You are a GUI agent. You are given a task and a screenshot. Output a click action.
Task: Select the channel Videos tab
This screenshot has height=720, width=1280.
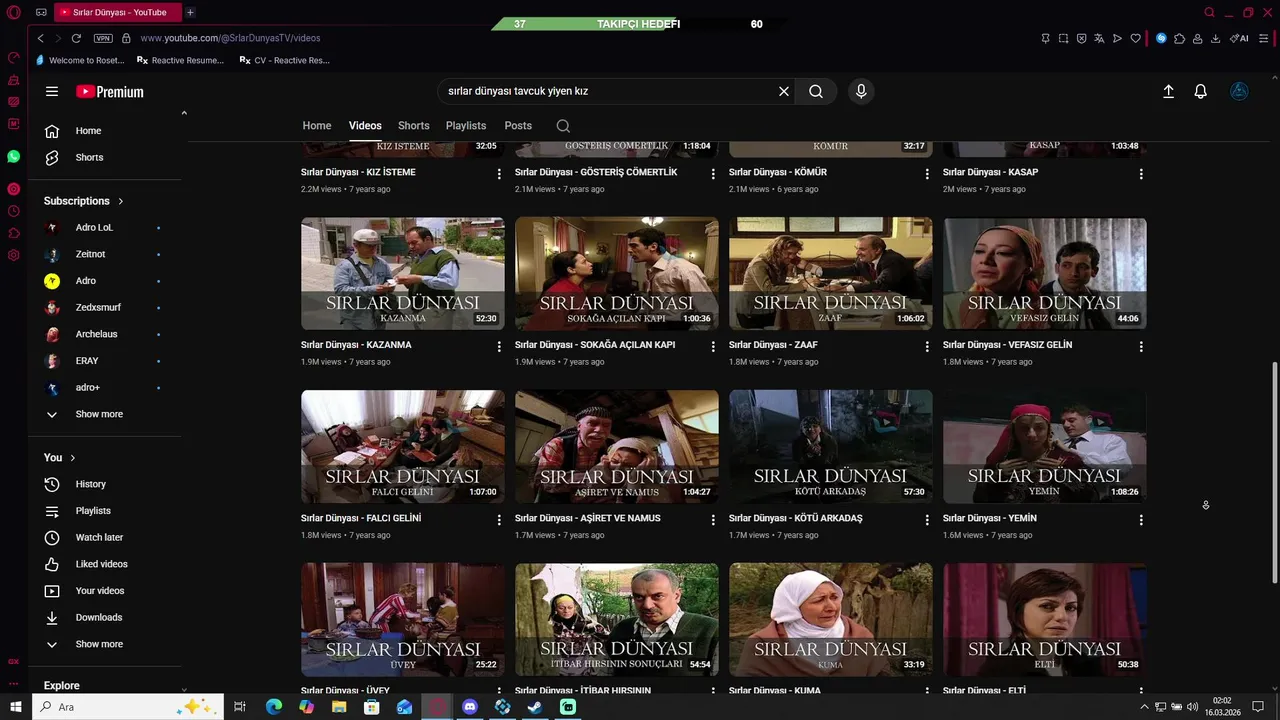point(365,126)
